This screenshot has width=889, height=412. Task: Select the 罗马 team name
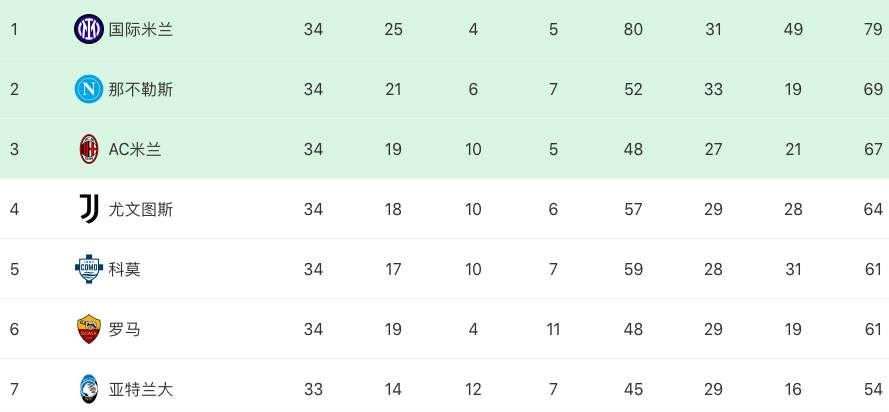click(x=125, y=329)
